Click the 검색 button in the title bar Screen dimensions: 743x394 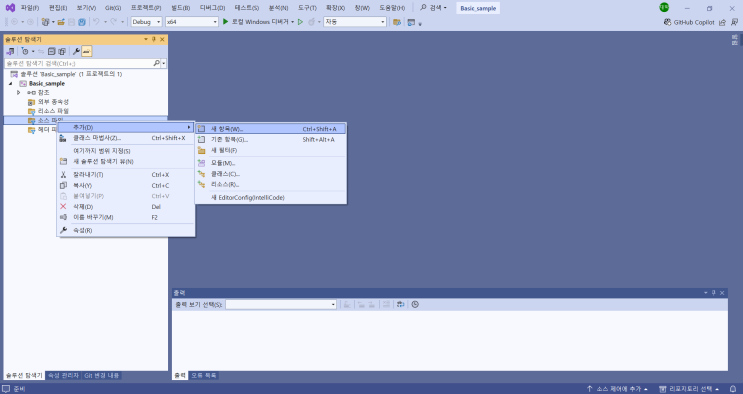[434, 8]
